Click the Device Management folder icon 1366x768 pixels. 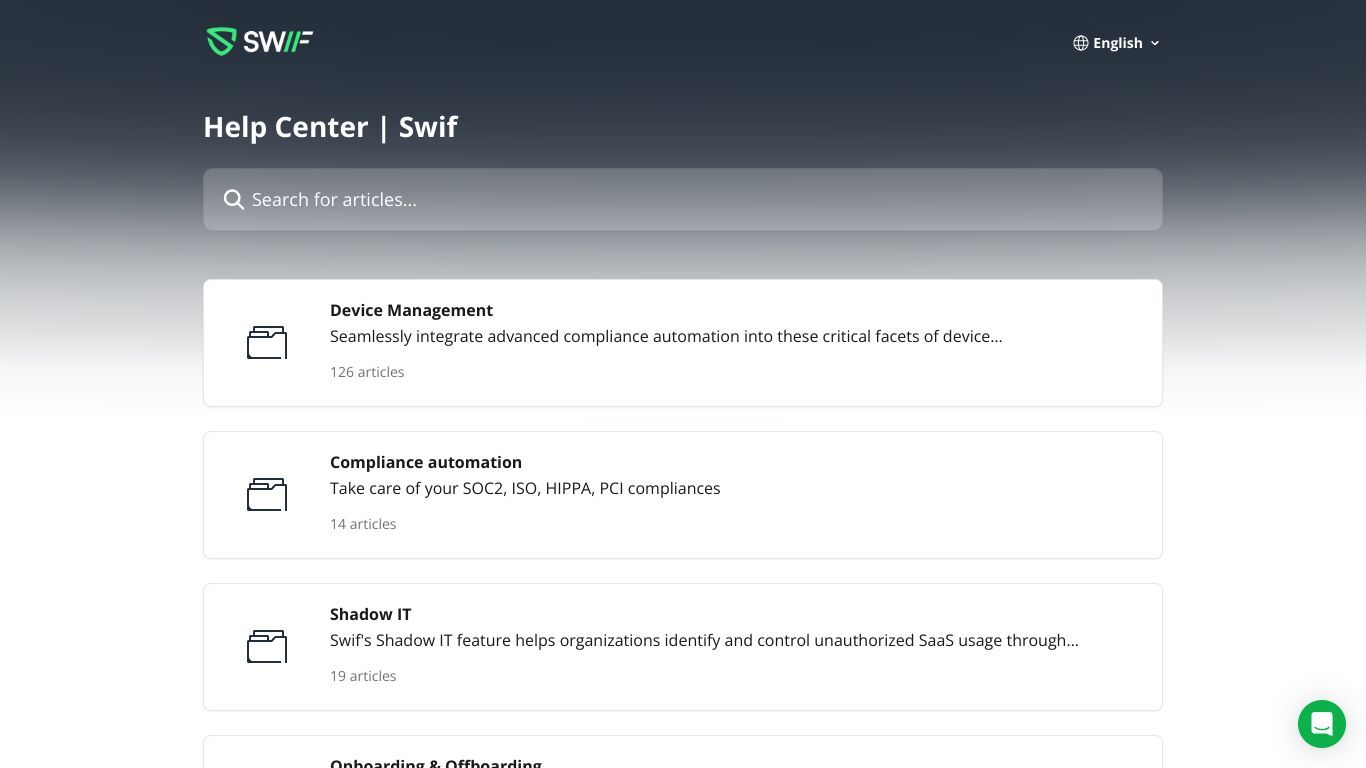(x=267, y=343)
